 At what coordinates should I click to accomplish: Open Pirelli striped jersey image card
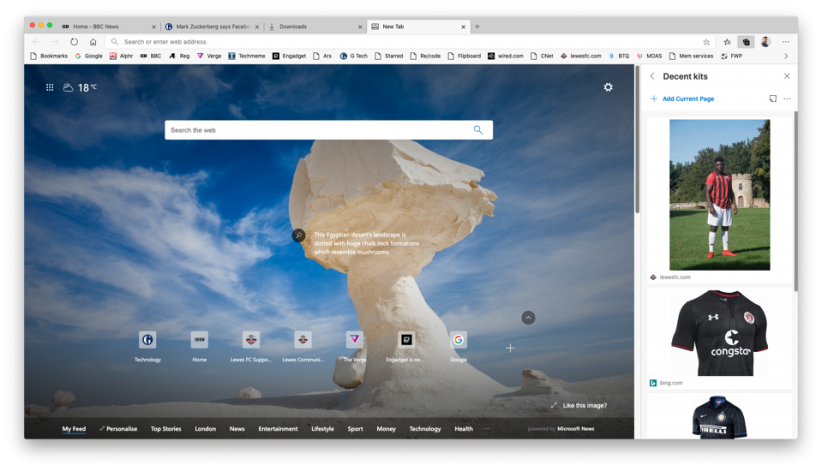tap(719, 418)
